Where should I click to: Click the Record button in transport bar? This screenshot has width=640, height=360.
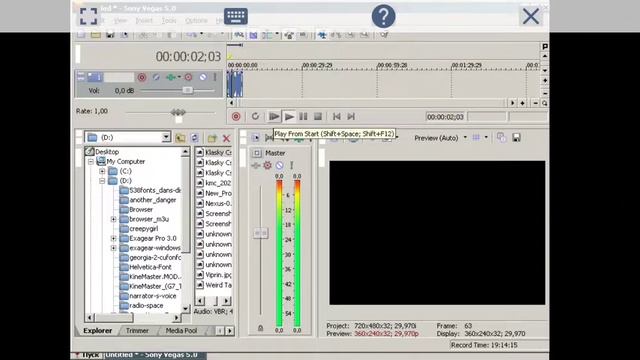pos(236,117)
